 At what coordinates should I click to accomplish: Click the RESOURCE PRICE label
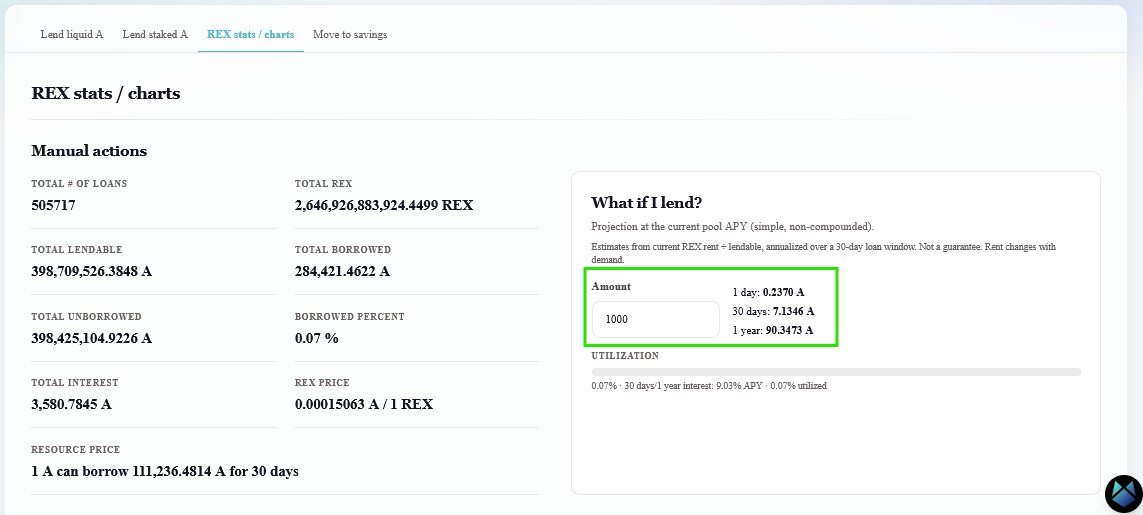point(76,449)
